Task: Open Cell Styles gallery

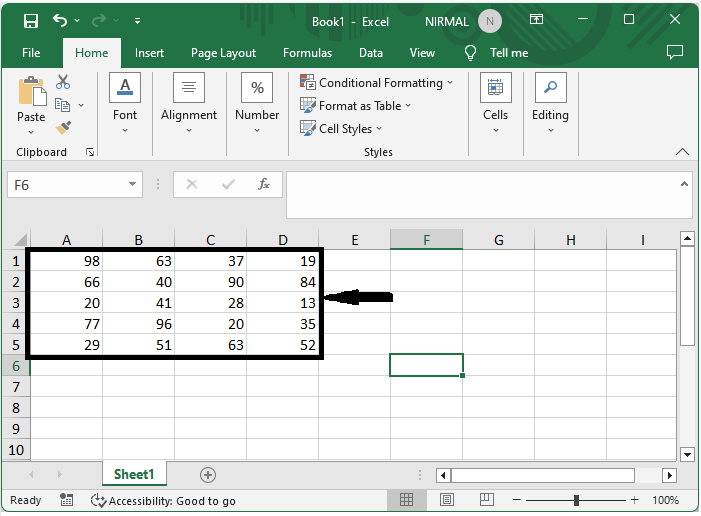Action: coord(341,129)
